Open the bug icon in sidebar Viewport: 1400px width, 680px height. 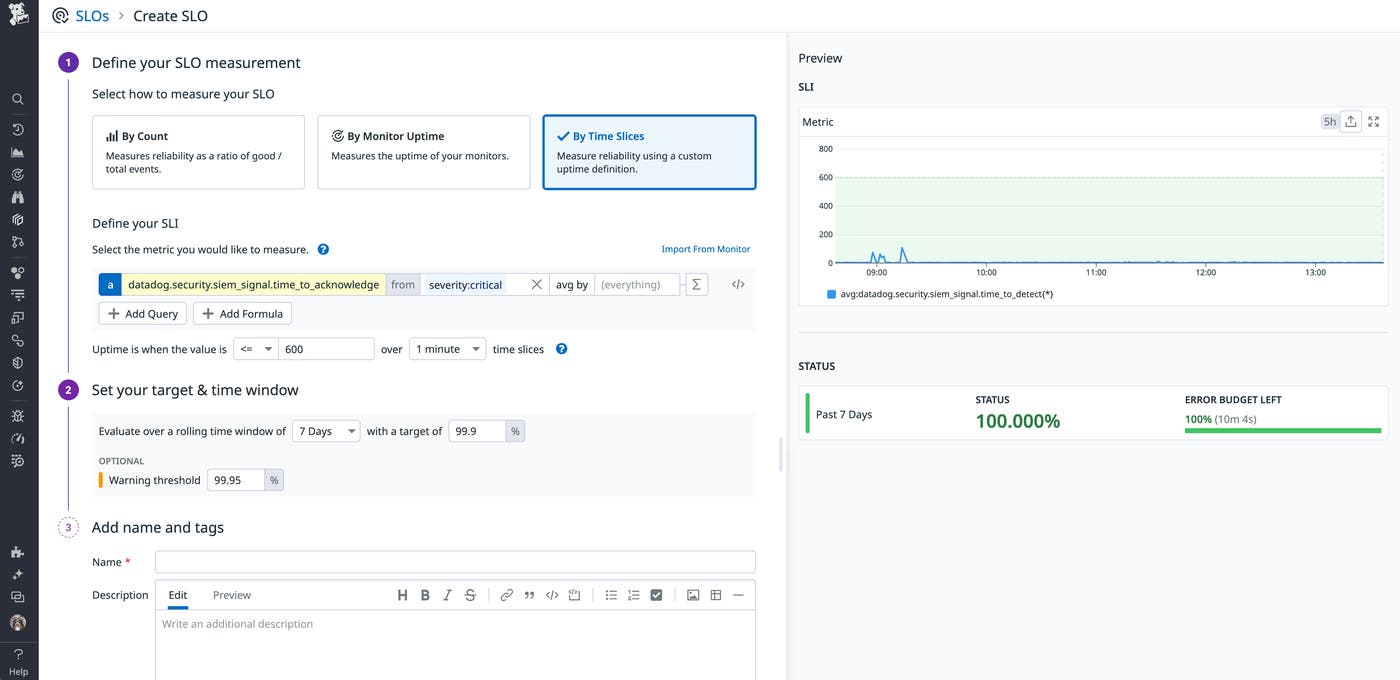point(18,415)
